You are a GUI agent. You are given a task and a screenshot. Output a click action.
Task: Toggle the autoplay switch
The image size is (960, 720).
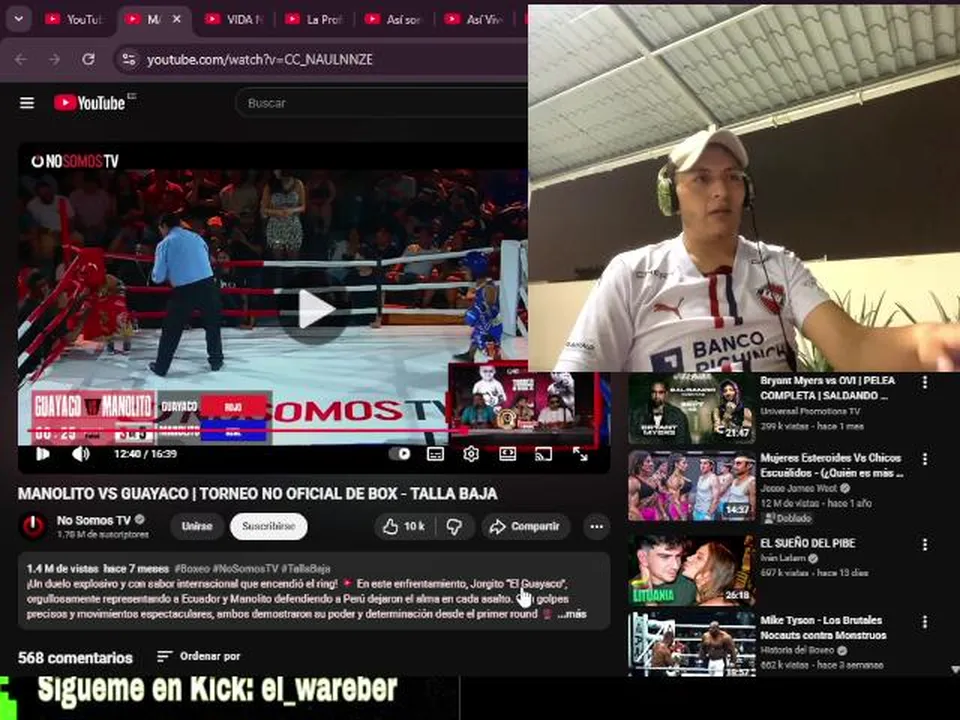400,454
